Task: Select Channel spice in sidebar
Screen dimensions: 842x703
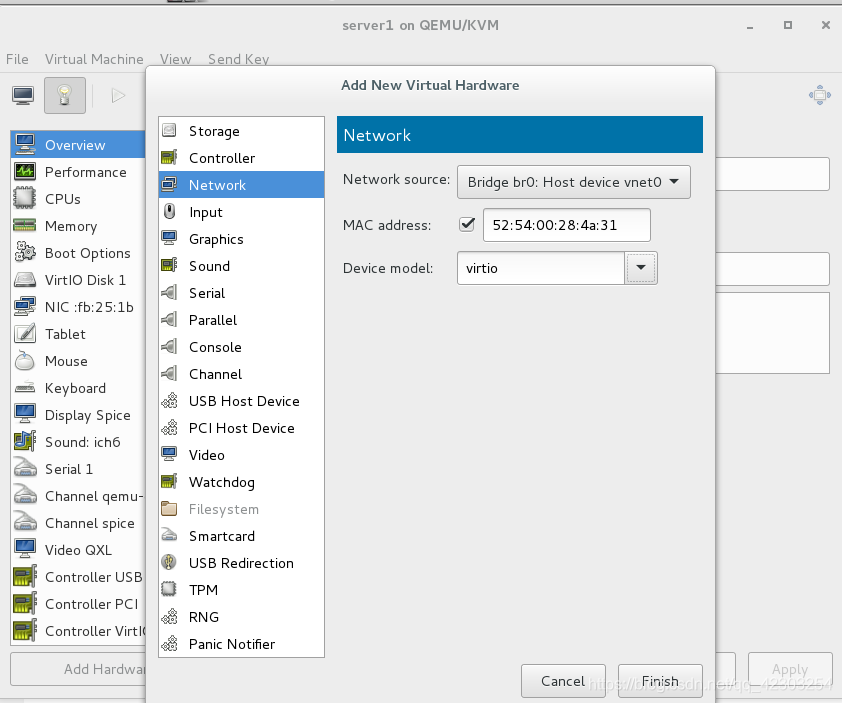Action: (78, 523)
